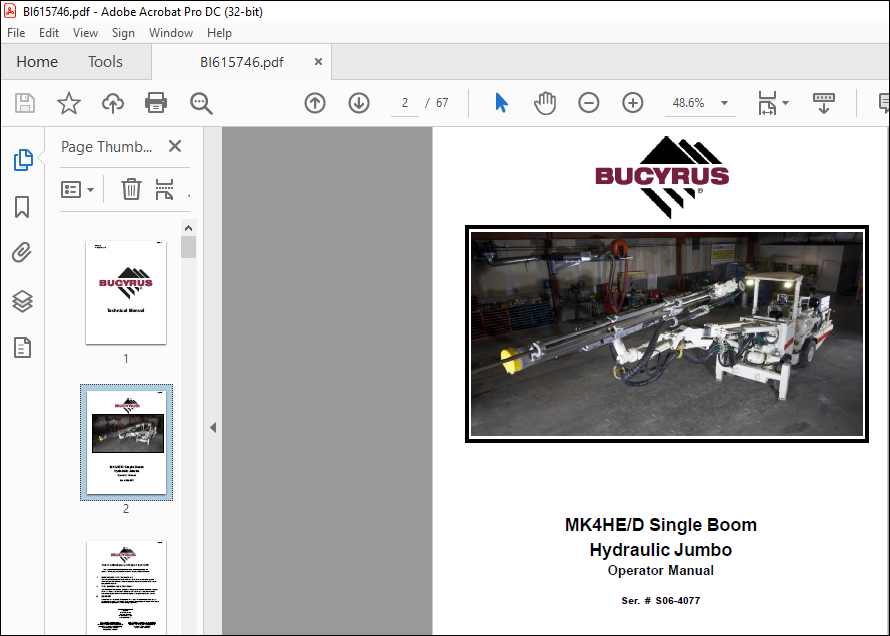Open the View menu
The width and height of the screenshot is (890, 636).
(x=85, y=33)
